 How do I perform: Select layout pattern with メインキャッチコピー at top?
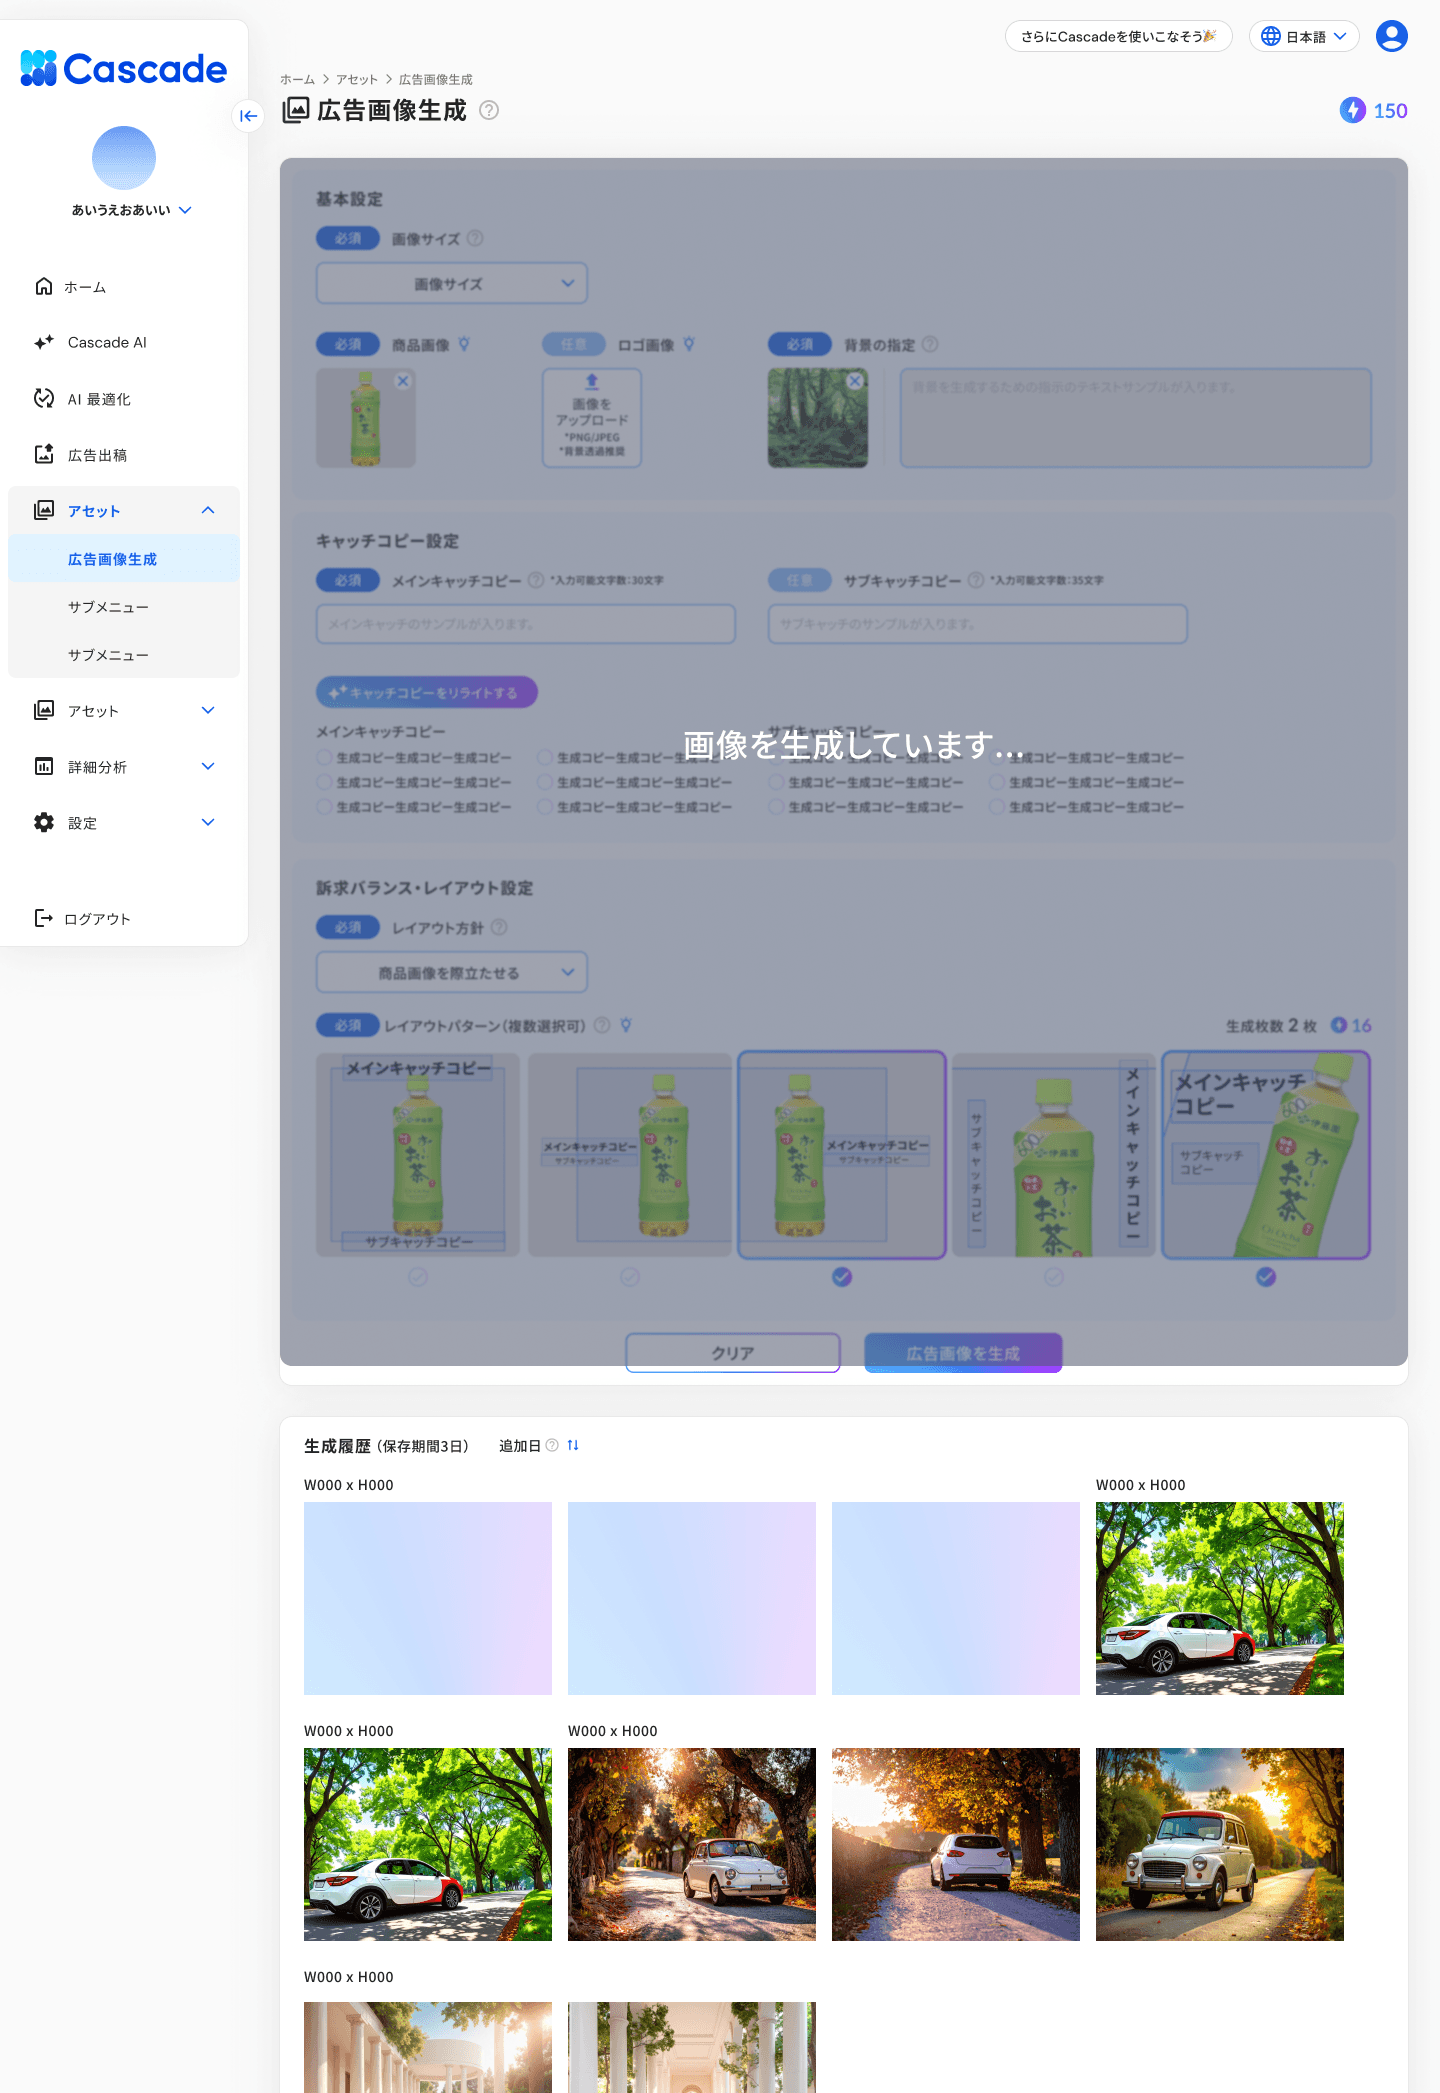418,1154
